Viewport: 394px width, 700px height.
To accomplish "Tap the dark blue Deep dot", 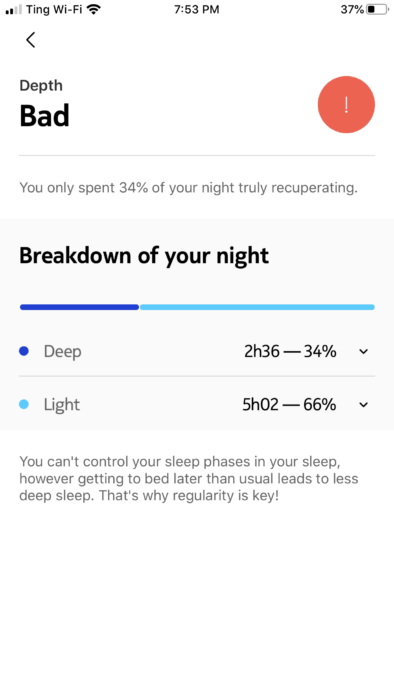I will (x=24, y=351).
